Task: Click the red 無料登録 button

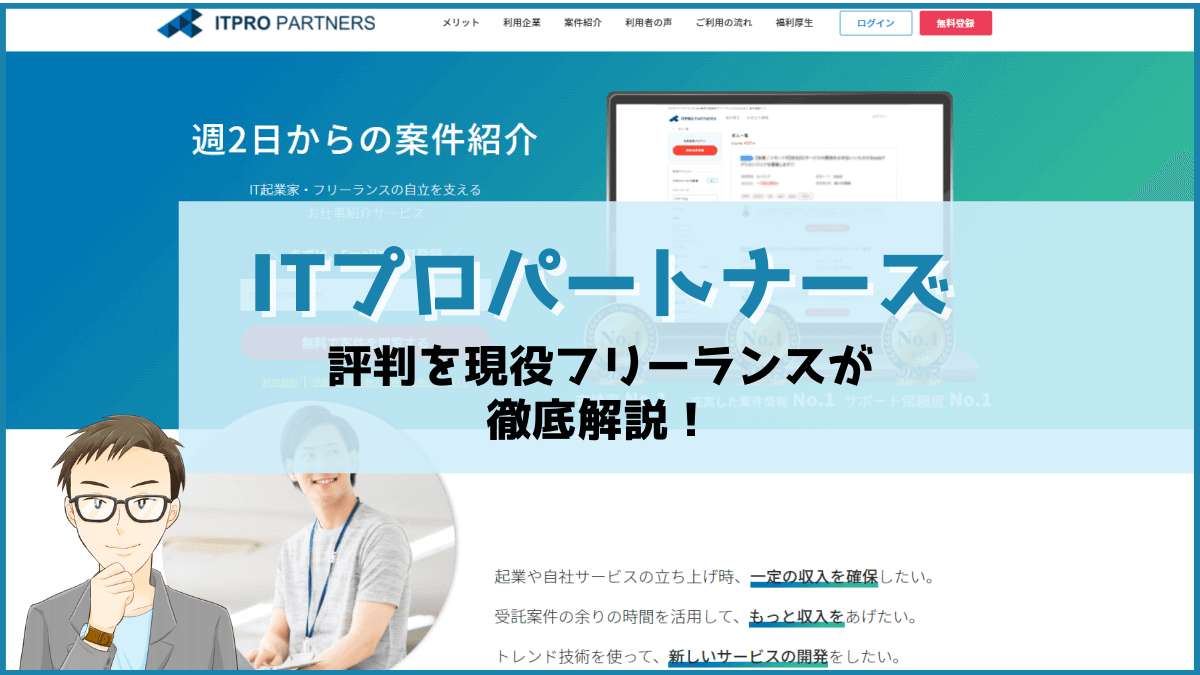Action: pyautogui.click(x=956, y=23)
